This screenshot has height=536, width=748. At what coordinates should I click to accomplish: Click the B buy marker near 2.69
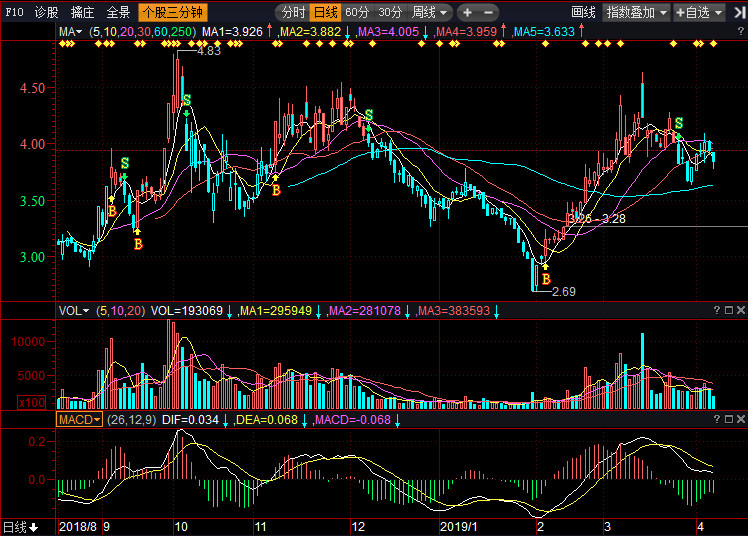546,279
